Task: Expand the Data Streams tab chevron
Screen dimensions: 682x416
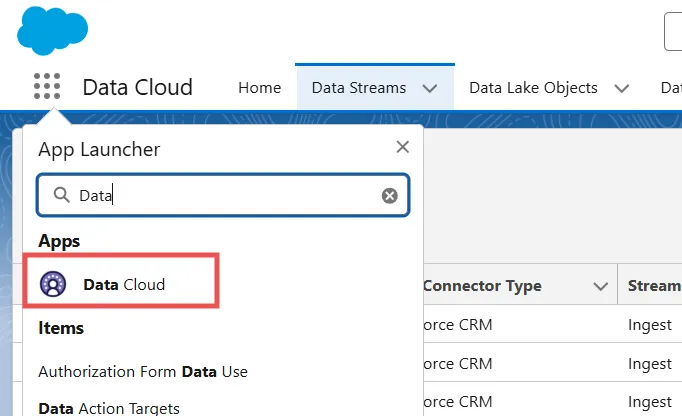Action: click(x=430, y=88)
